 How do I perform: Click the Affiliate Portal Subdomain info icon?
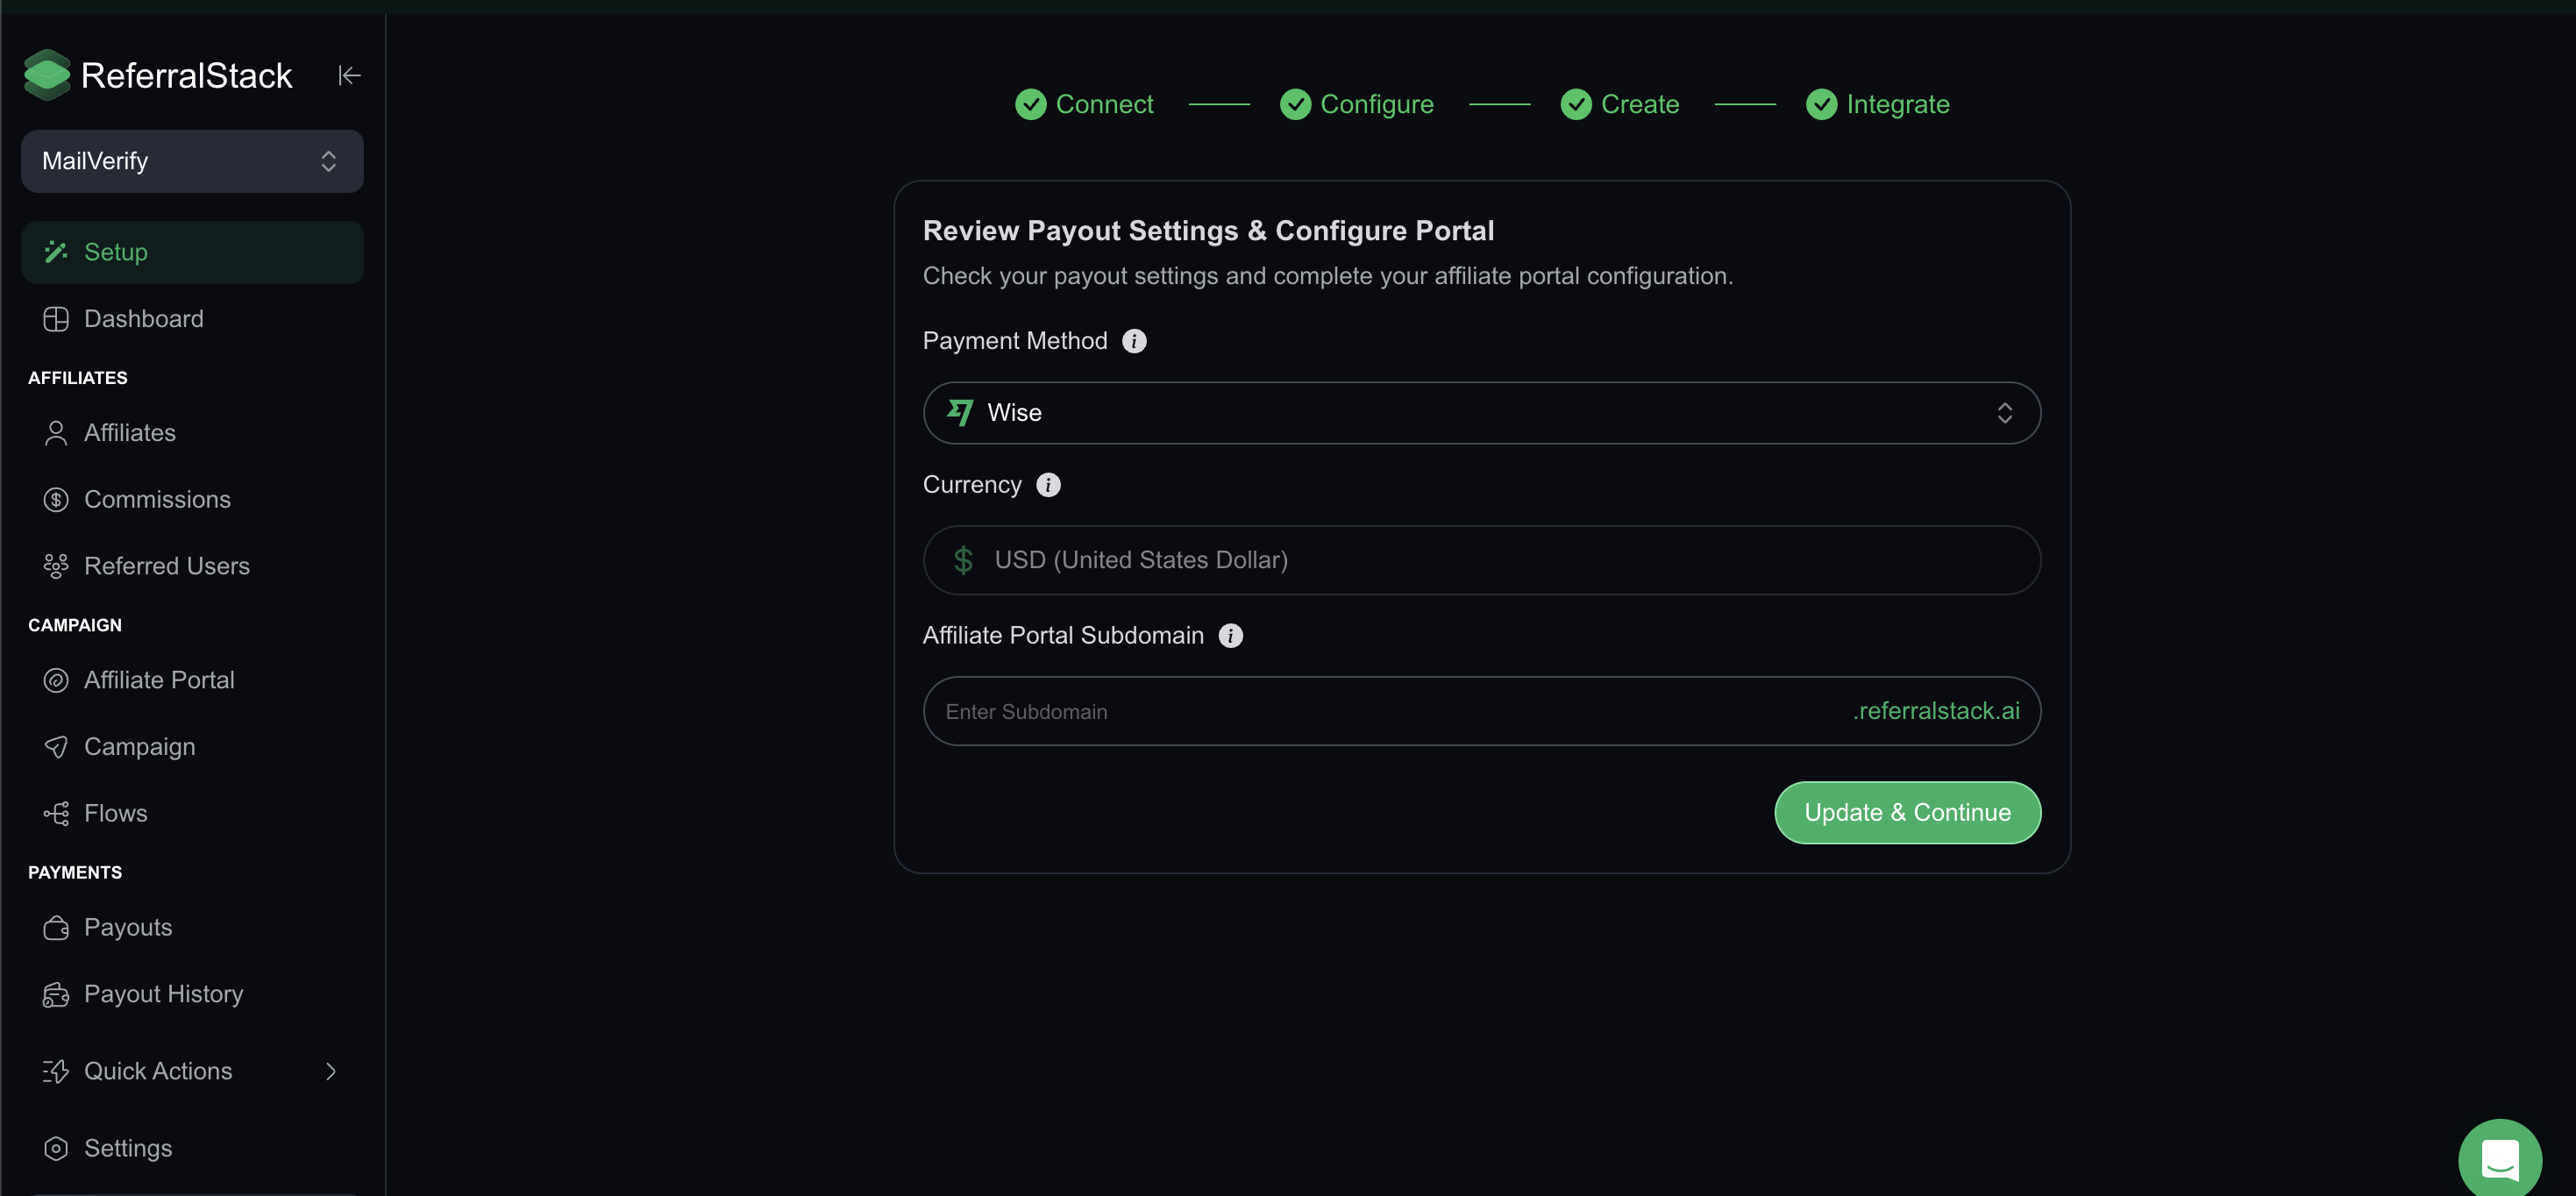pyautogui.click(x=1231, y=636)
